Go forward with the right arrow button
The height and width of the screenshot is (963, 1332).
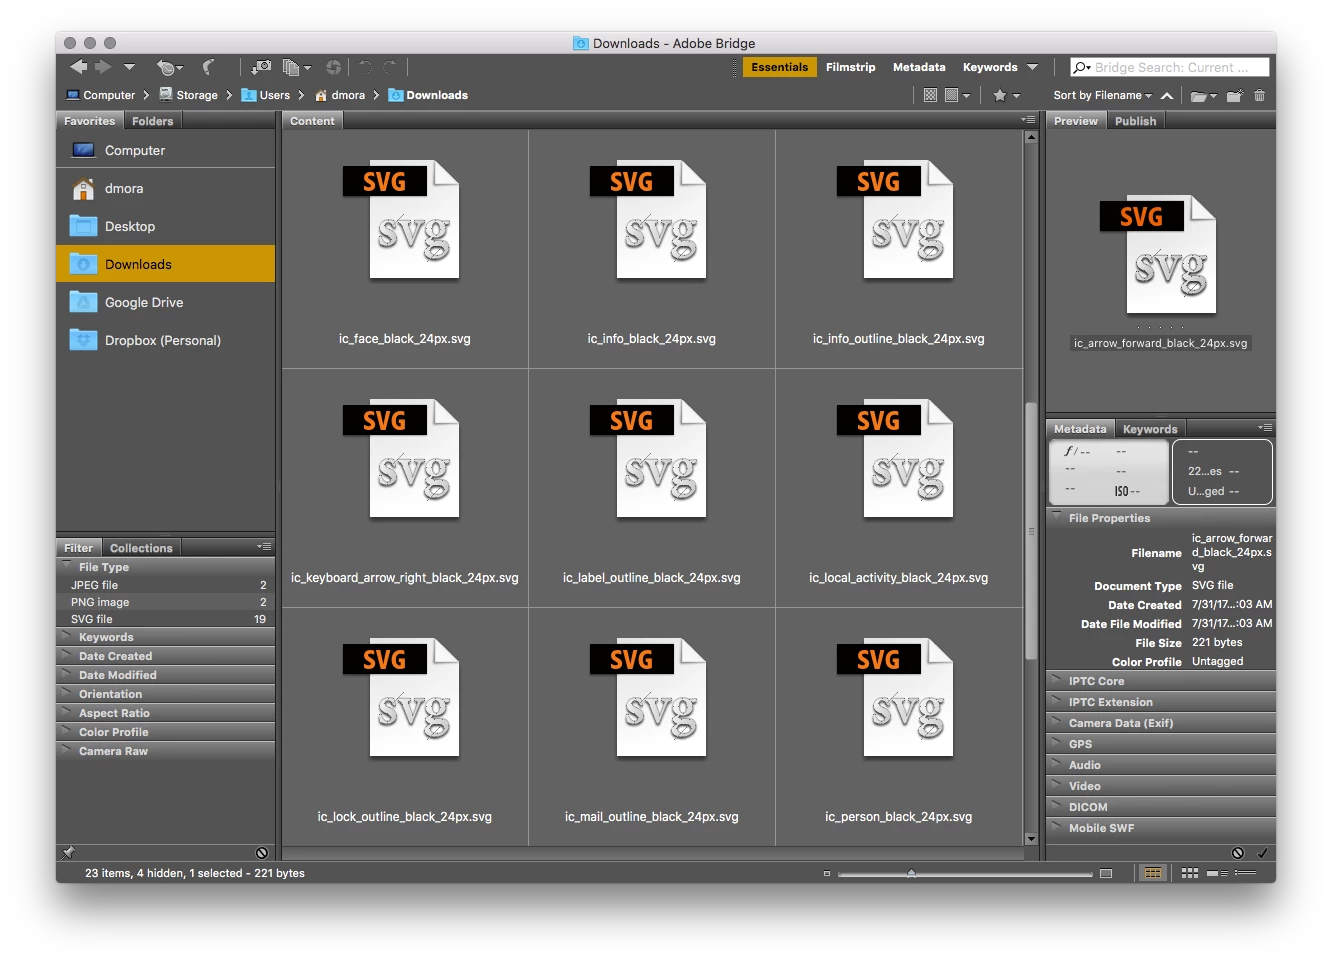coord(103,67)
